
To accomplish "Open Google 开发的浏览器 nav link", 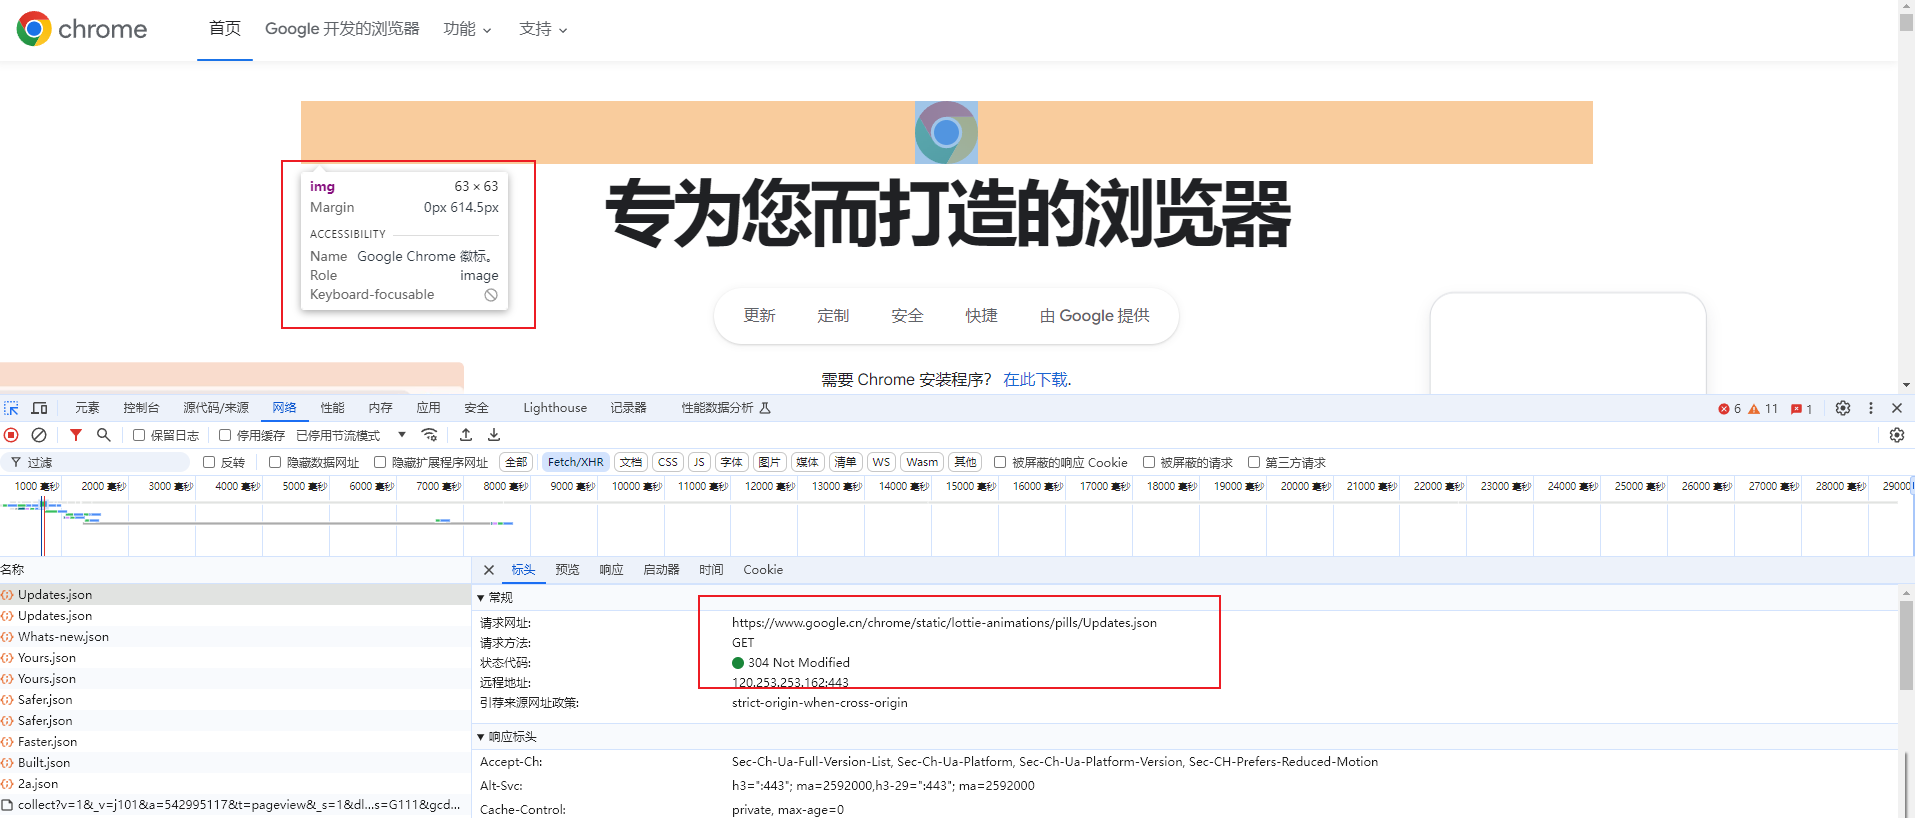I will point(342,29).
